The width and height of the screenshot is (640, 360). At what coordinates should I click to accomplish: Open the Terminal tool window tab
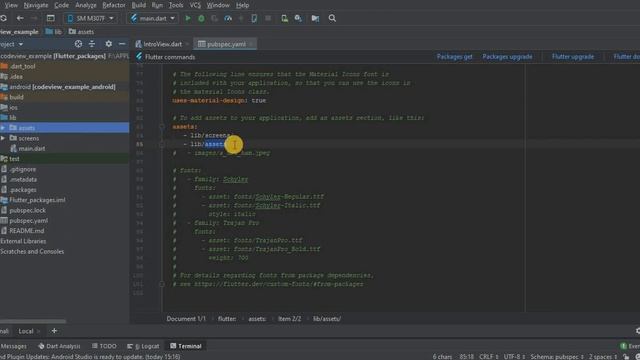tap(186, 346)
